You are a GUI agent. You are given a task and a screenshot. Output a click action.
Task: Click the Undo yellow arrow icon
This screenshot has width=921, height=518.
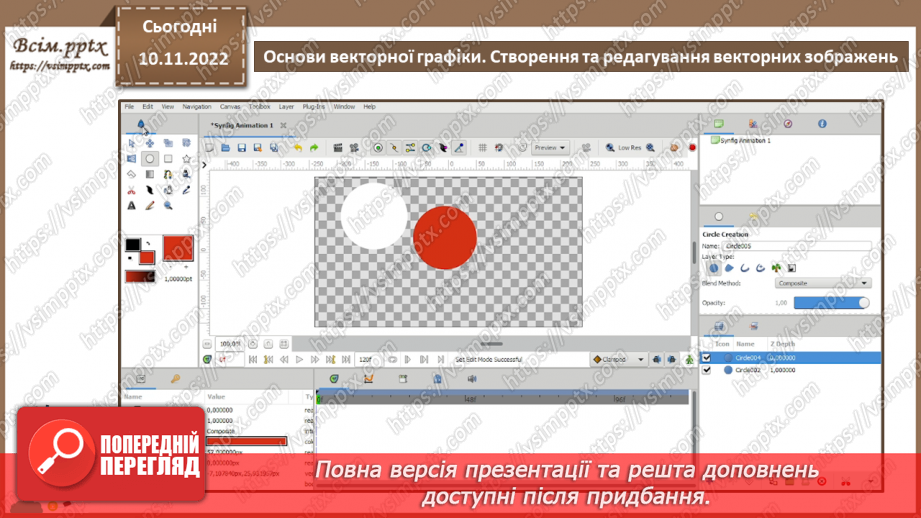tap(298, 148)
